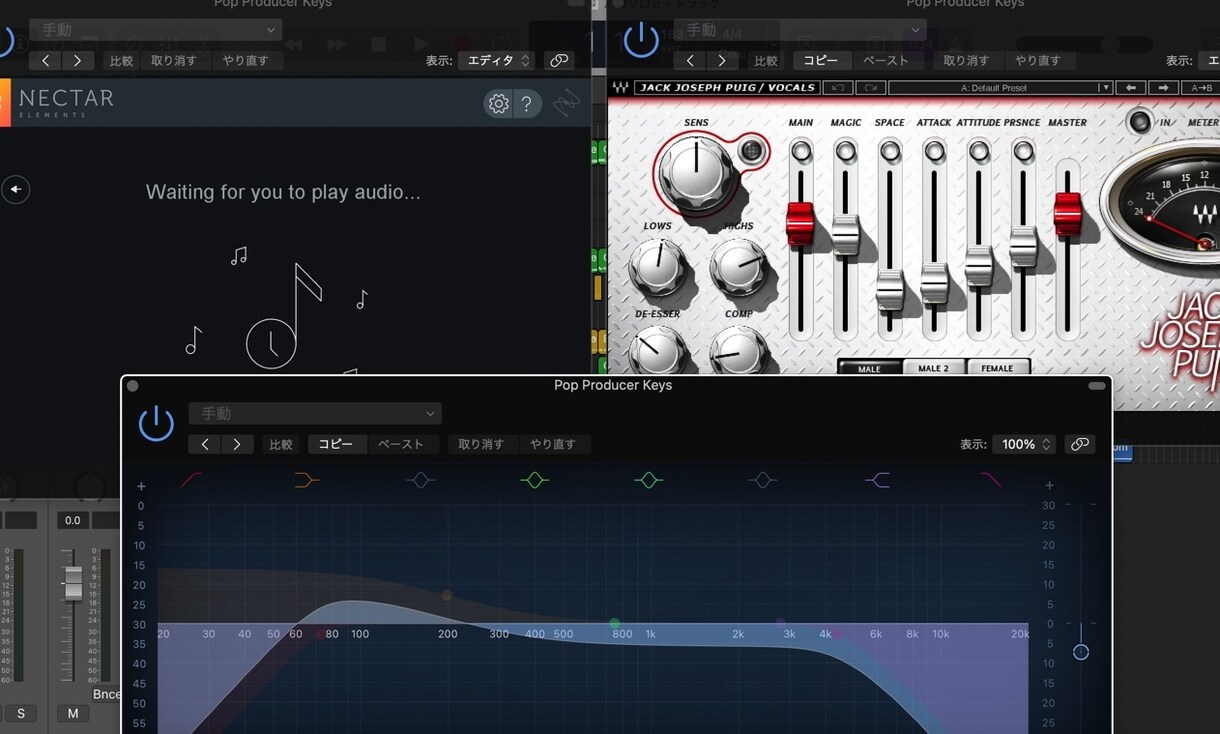Load next preset with JJP right arrow
Image resolution: width=1220 pixels, height=734 pixels.
pos(1163,88)
